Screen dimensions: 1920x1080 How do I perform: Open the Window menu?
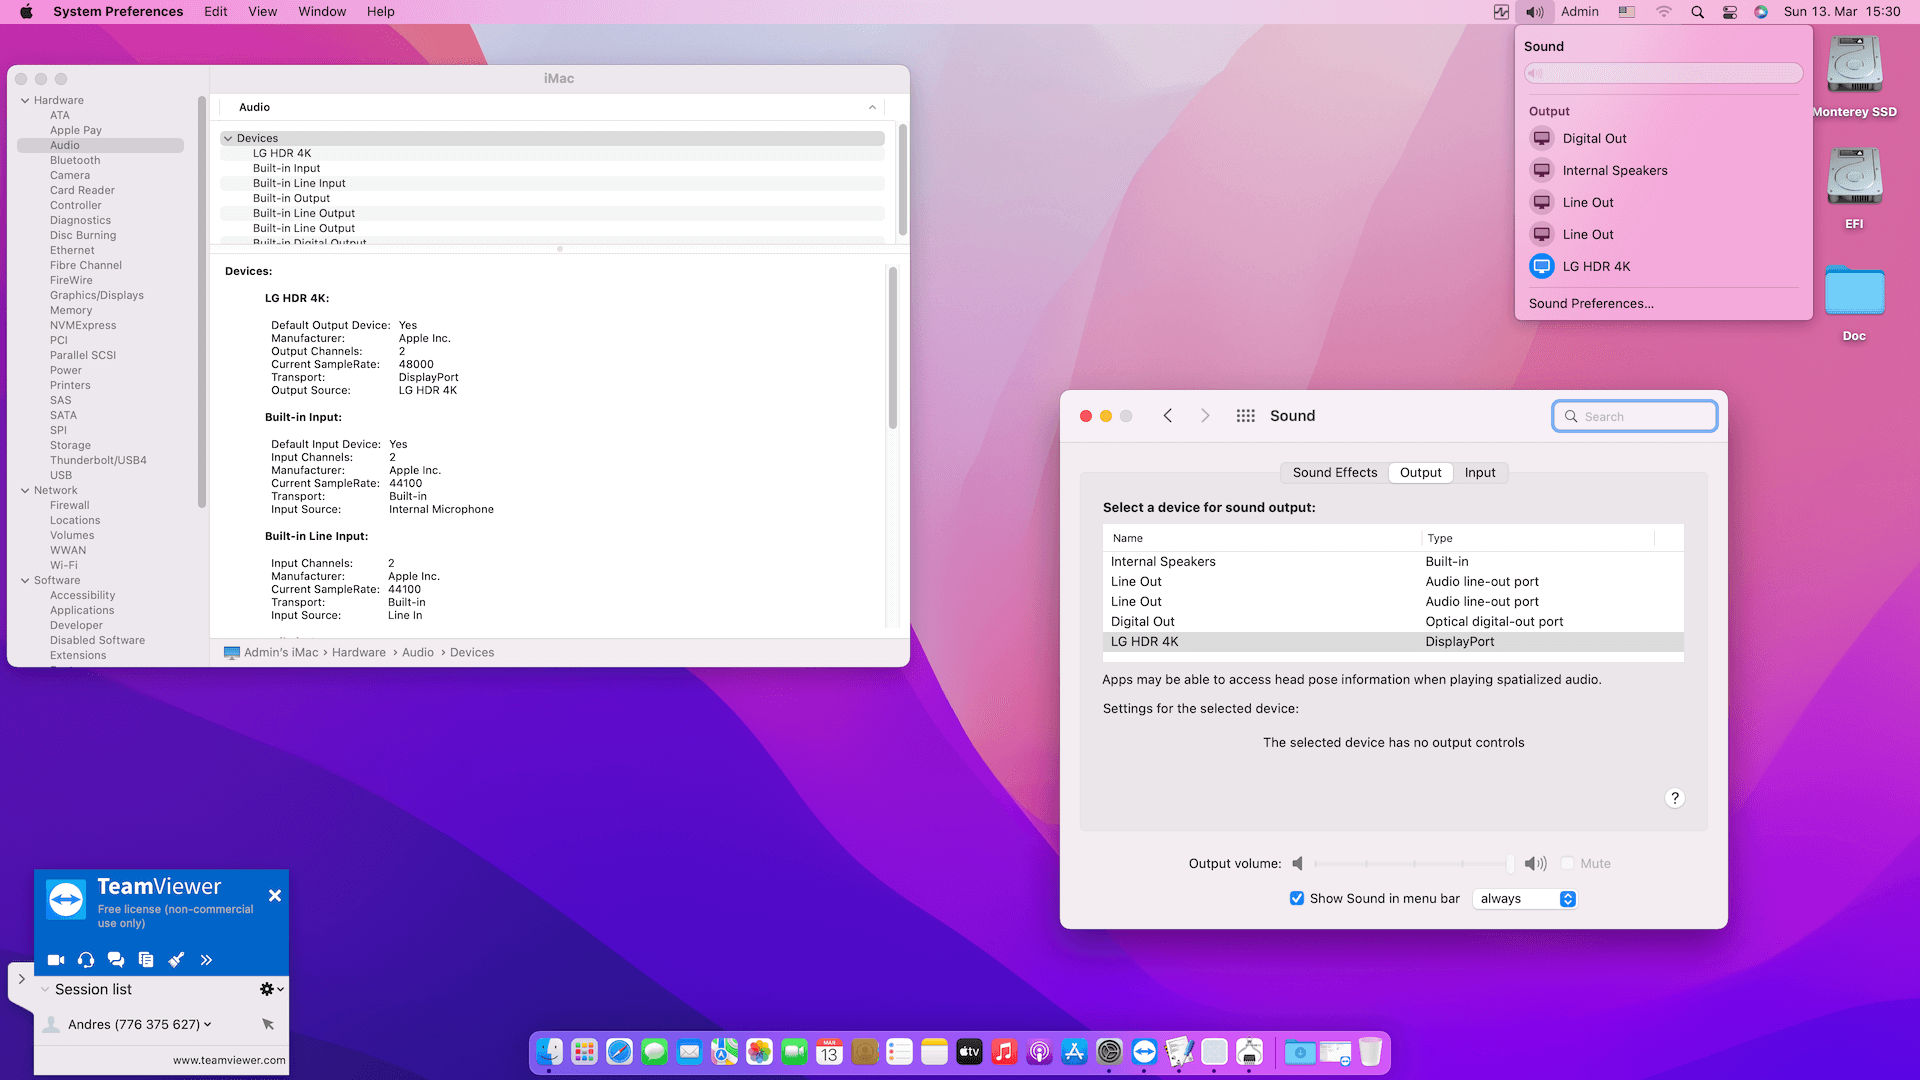pyautogui.click(x=321, y=11)
